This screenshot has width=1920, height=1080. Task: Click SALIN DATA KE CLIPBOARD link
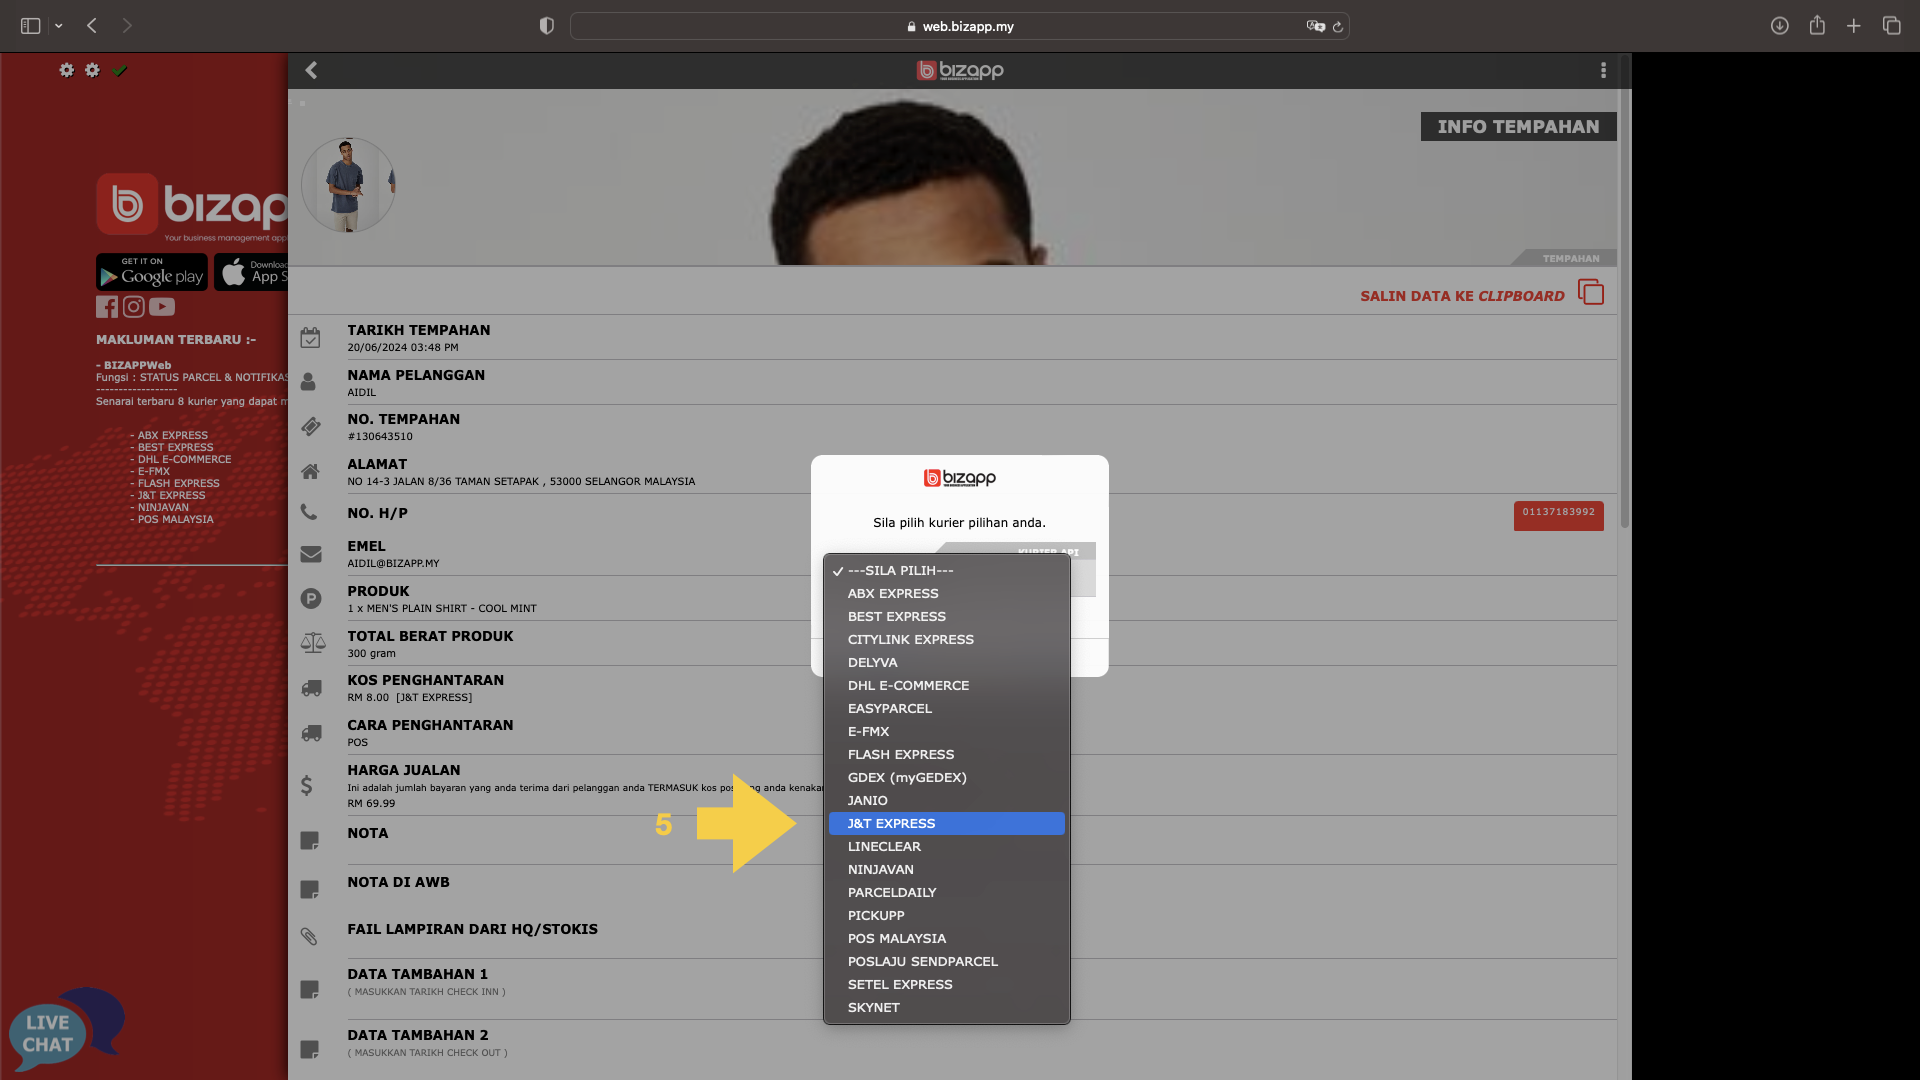point(1462,296)
